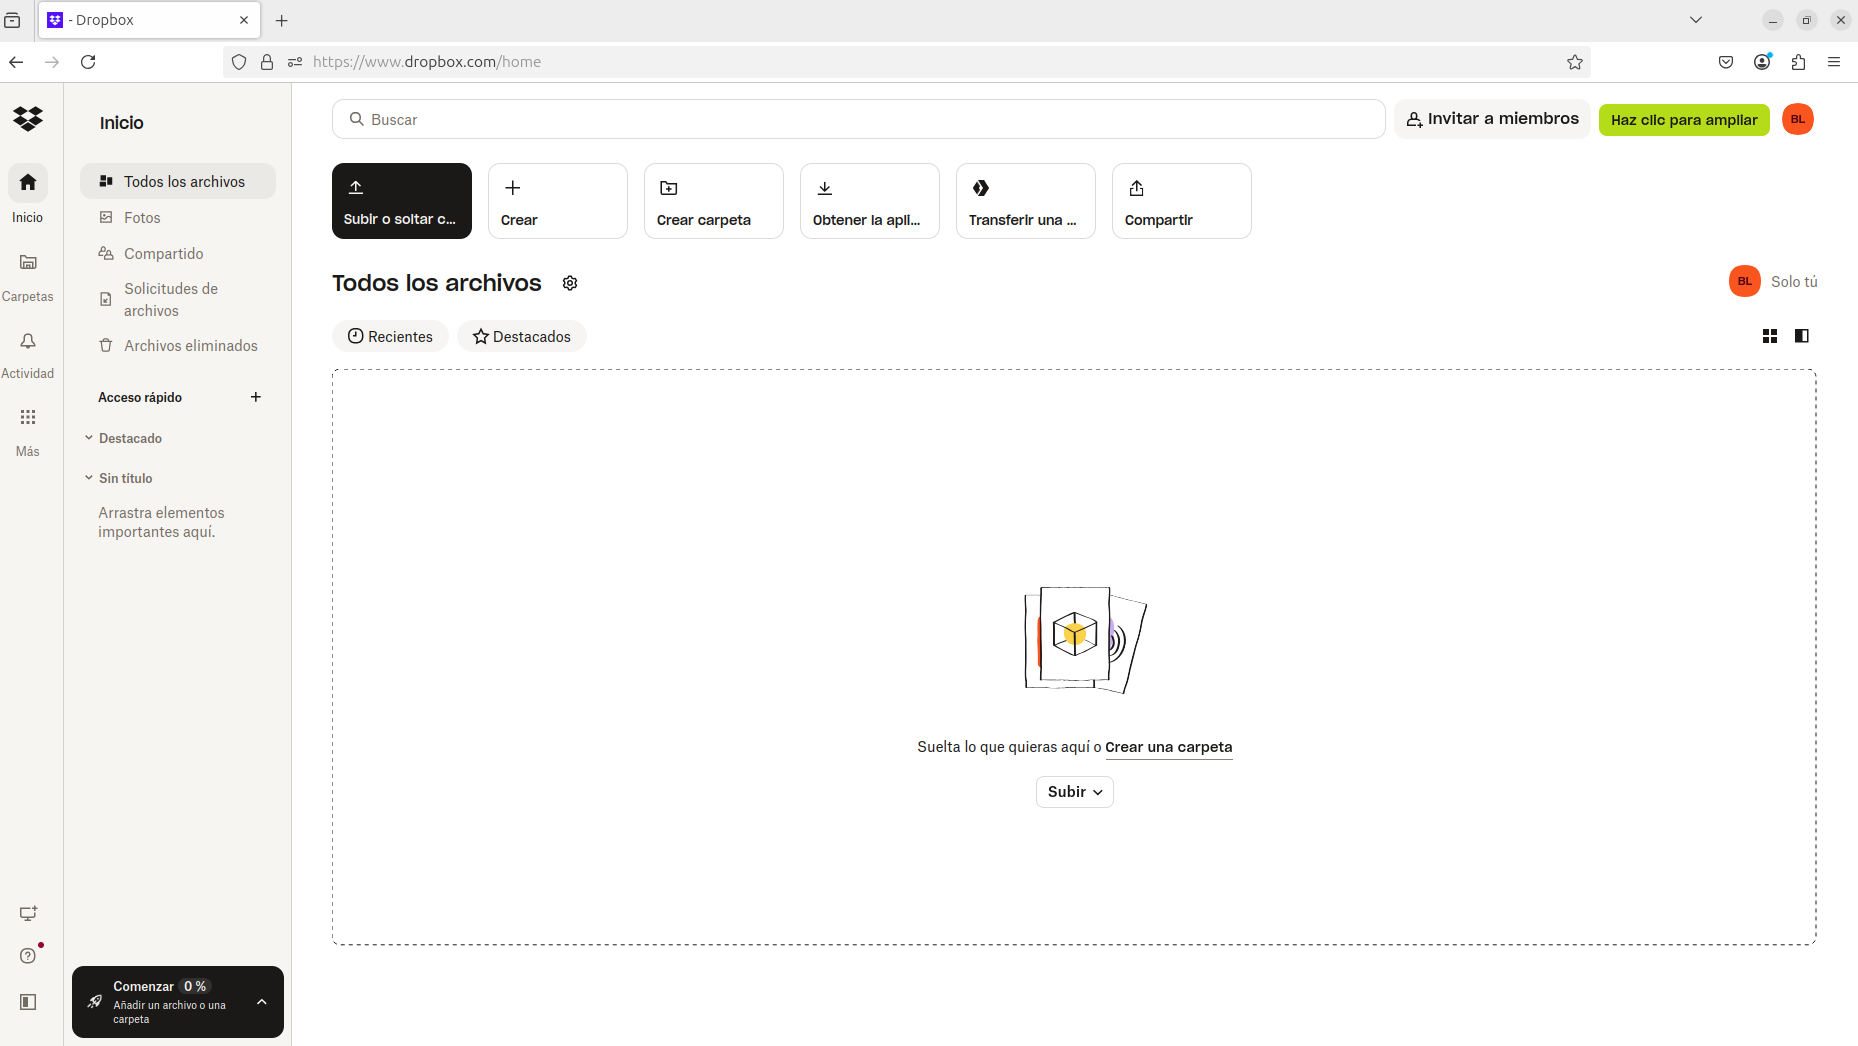Open the help question mark icon
The height and width of the screenshot is (1046, 1858).
pos(28,956)
